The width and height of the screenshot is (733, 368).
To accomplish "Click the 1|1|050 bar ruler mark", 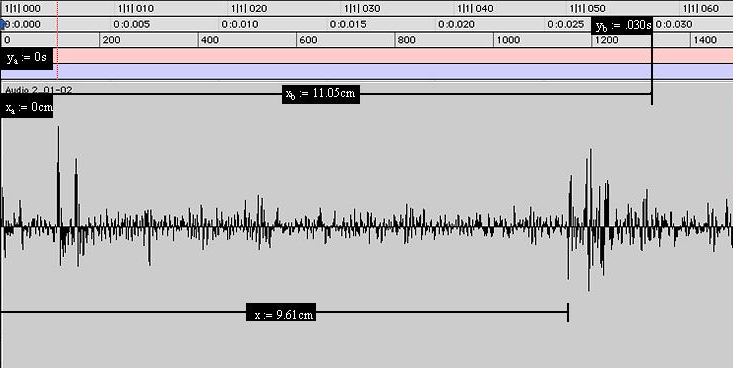I will point(589,8).
